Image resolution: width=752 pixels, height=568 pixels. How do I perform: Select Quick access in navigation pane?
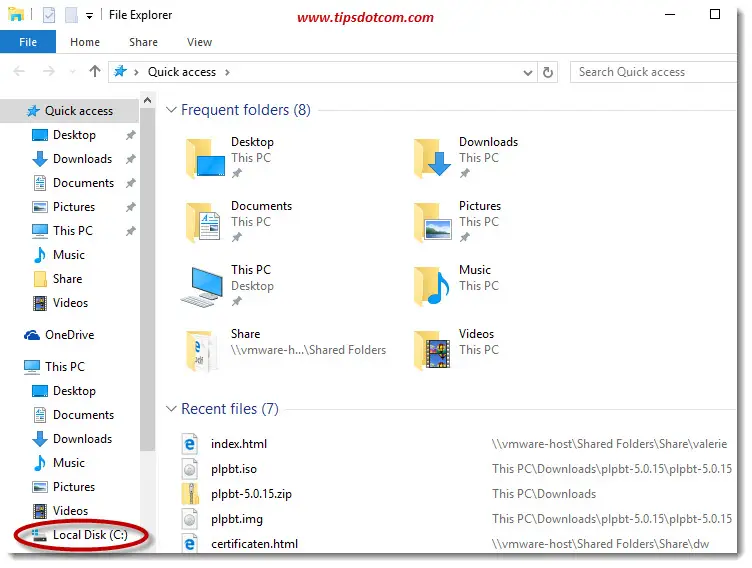pyautogui.click(x=70, y=111)
